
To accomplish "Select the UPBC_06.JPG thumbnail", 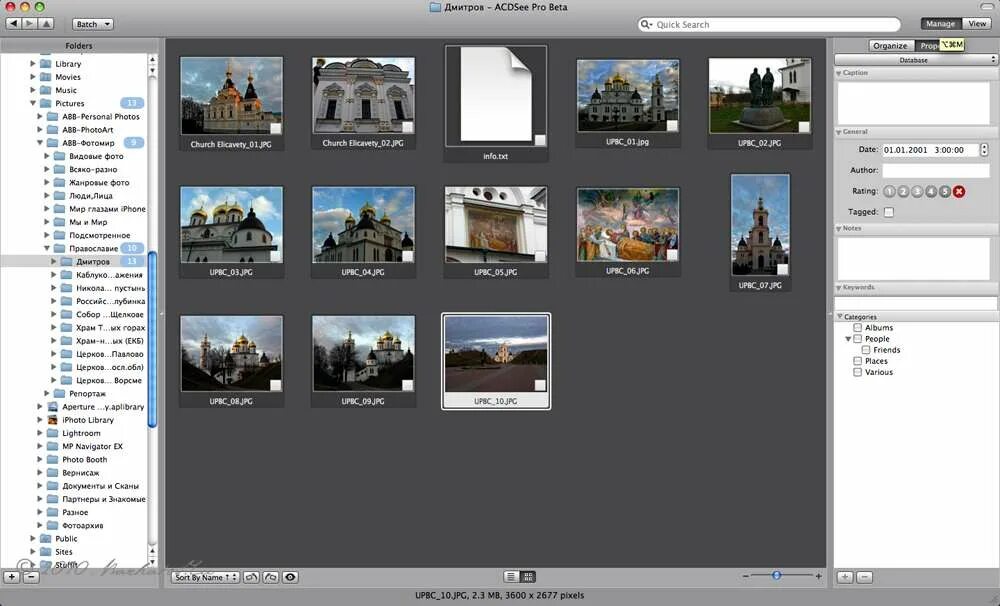I will [x=628, y=225].
